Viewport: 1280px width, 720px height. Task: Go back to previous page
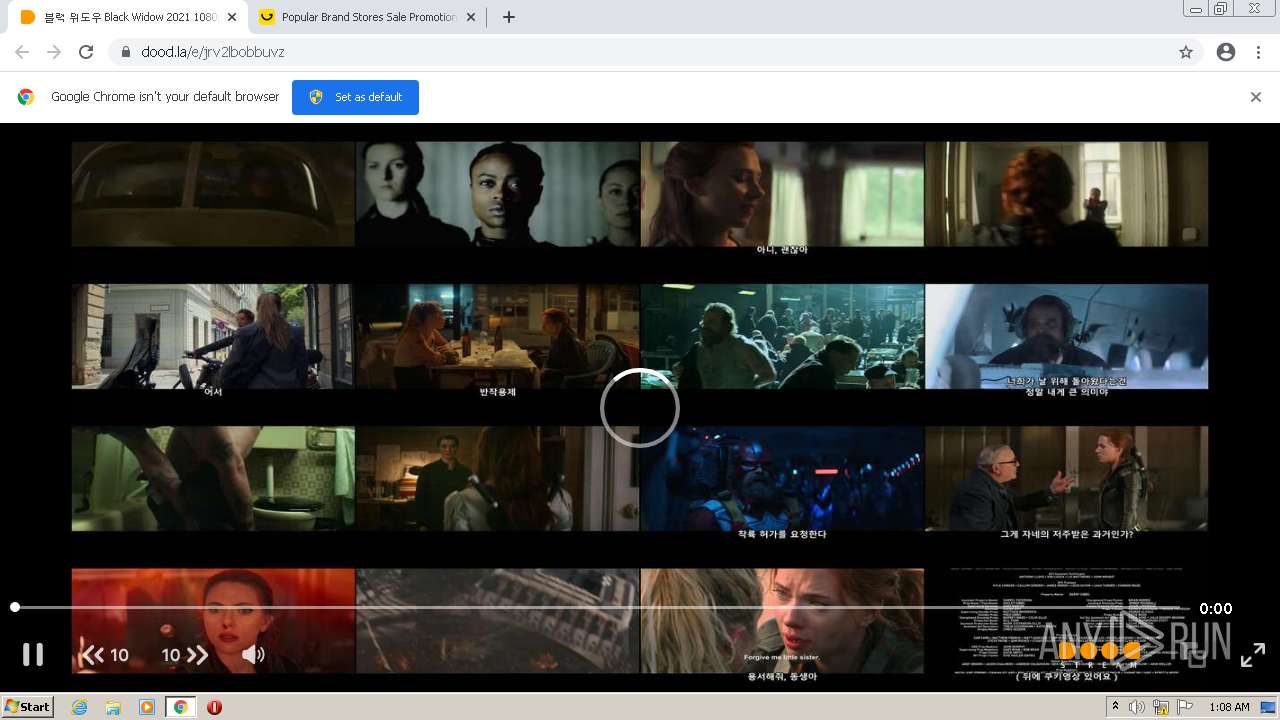22,52
